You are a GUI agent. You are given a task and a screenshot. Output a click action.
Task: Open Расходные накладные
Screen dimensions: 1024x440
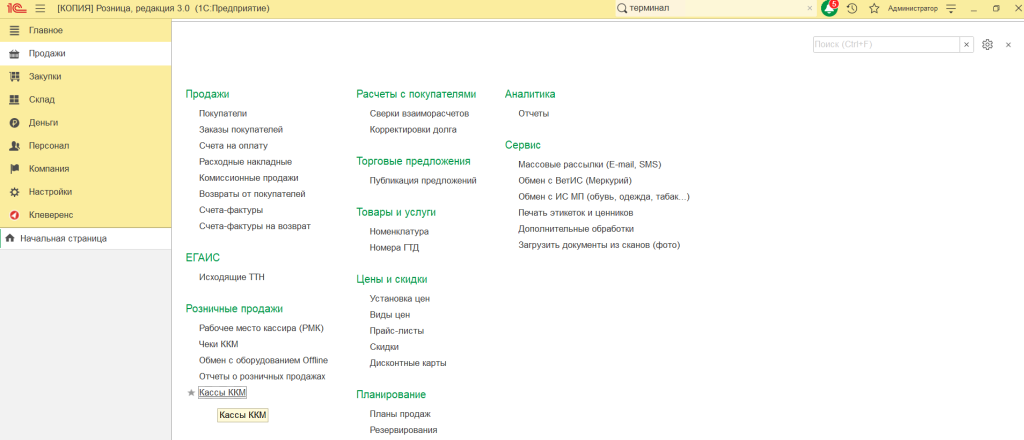point(246,162)
